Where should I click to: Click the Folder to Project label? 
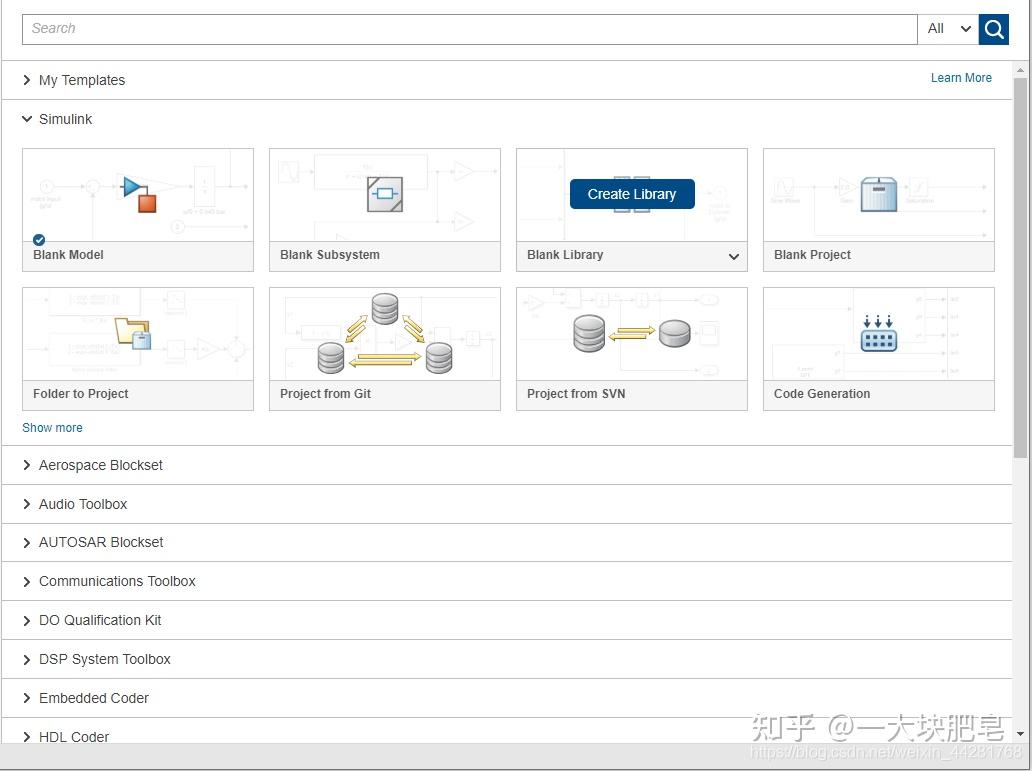[81, 394]
